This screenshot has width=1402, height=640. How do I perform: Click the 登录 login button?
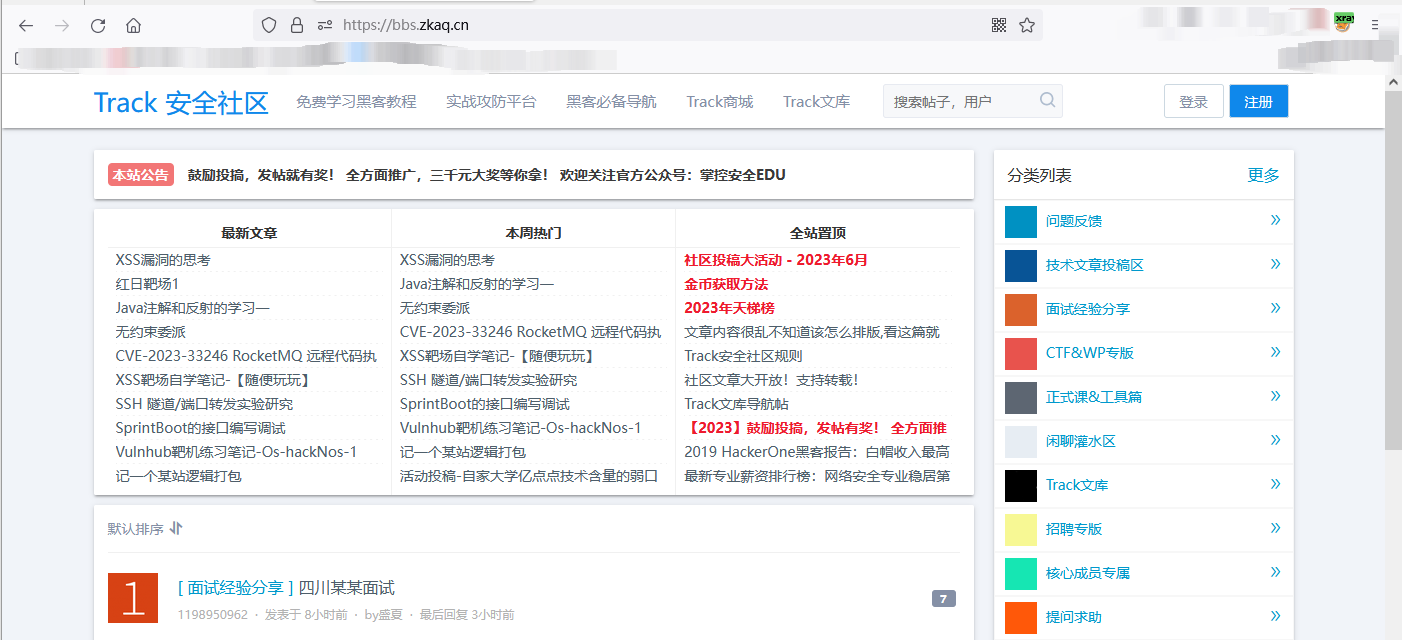pyautogui.click(x=1194, y=101)
